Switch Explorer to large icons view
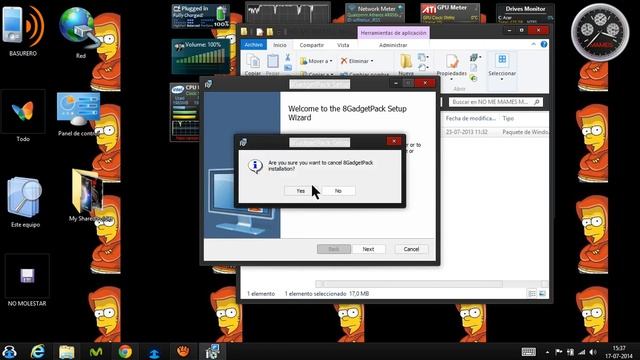Image resolution: width=640 pixels, height=360 pixels. point(542,293)
